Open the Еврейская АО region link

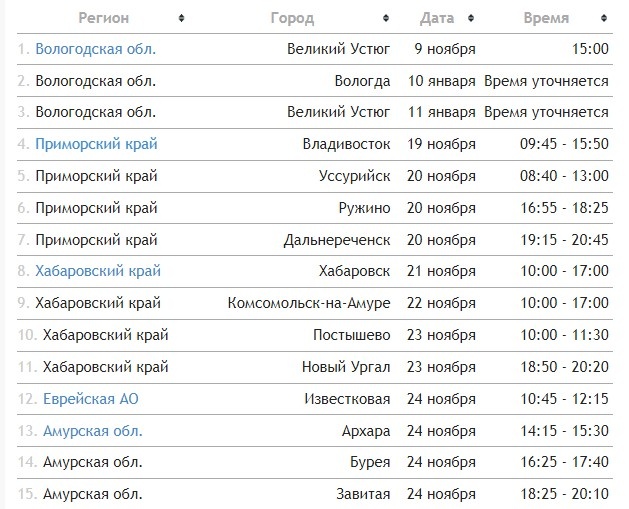(91, 399)
